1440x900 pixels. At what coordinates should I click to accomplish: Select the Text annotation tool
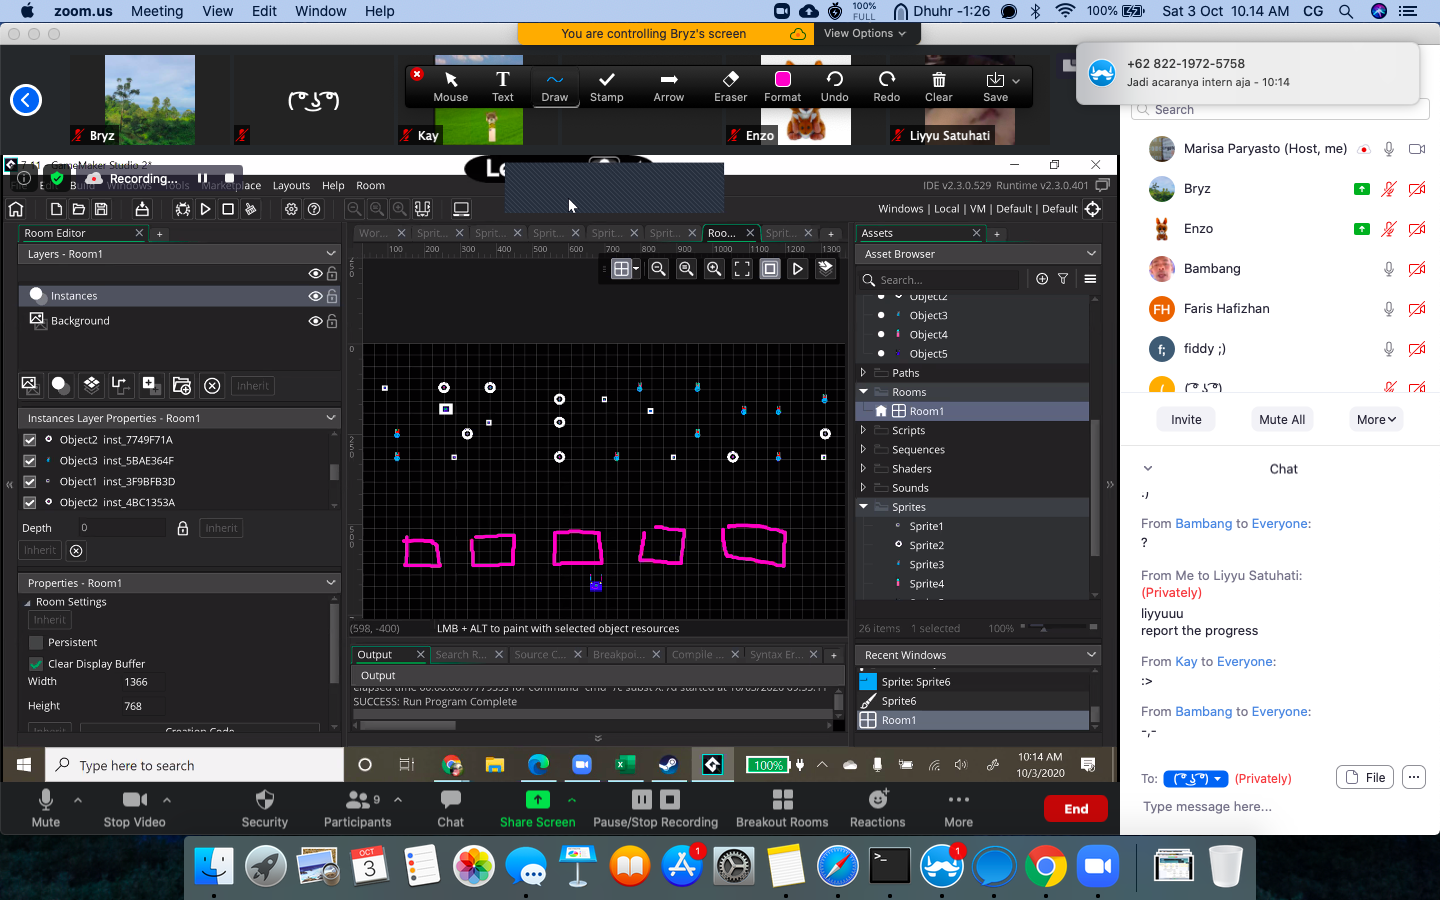tap(502, 86)
